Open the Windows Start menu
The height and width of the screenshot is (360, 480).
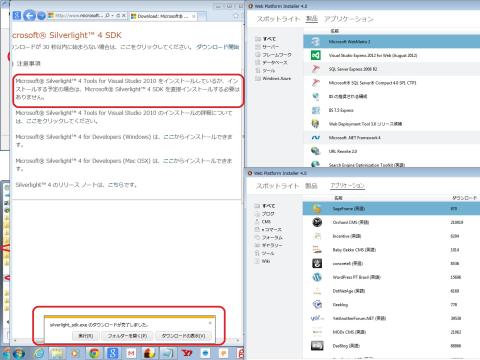tap(19, 353)
